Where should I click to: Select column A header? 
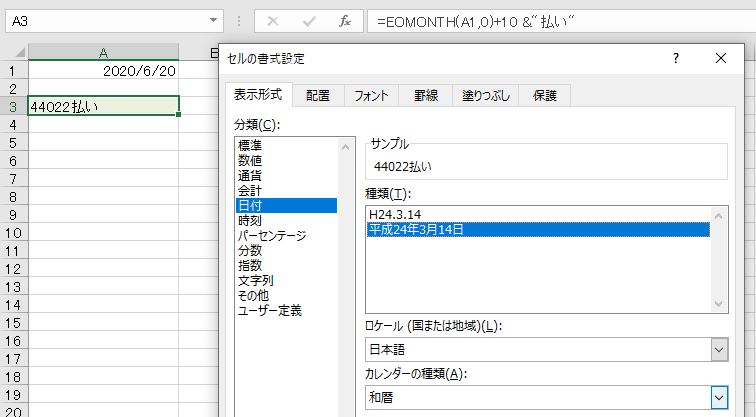(x=103, y=52)
